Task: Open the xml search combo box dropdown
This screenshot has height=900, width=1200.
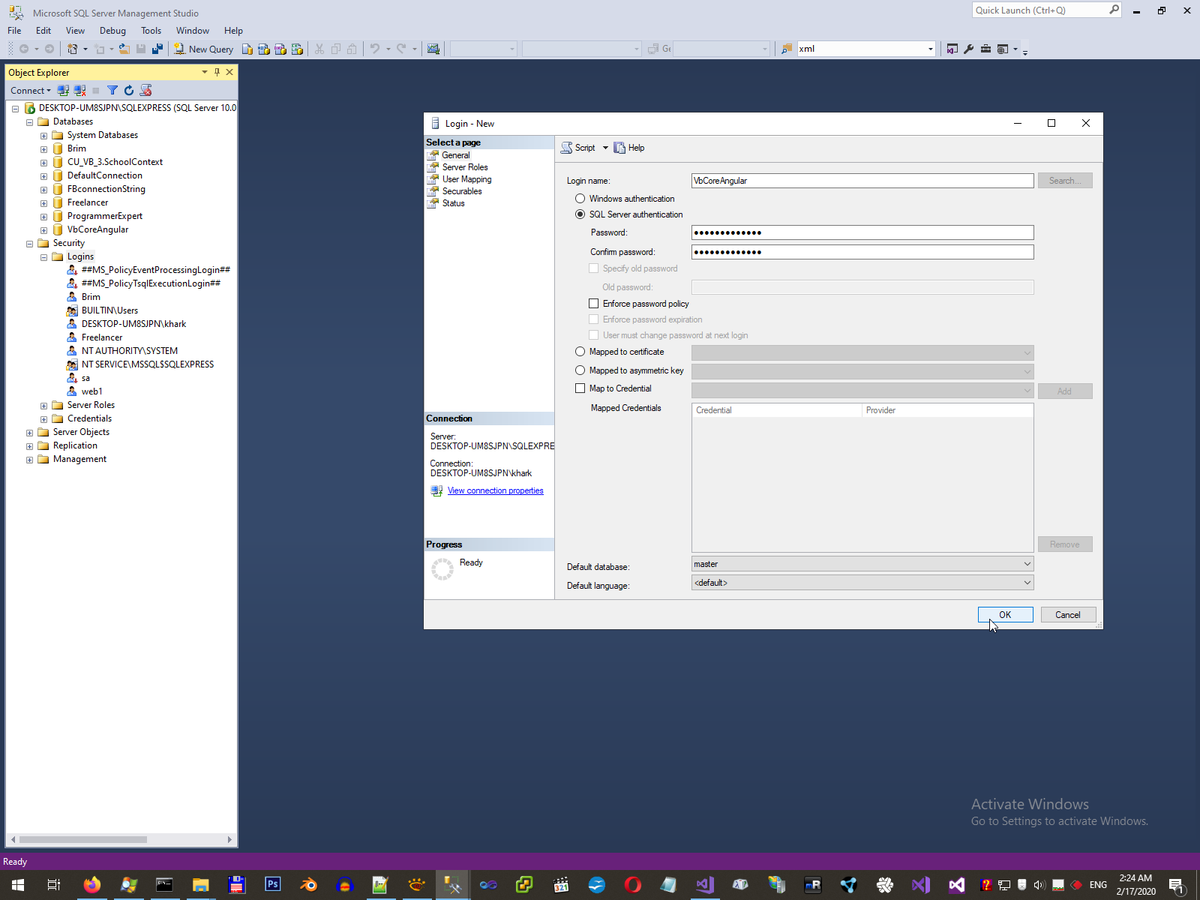Action: (x=930, y=49)
